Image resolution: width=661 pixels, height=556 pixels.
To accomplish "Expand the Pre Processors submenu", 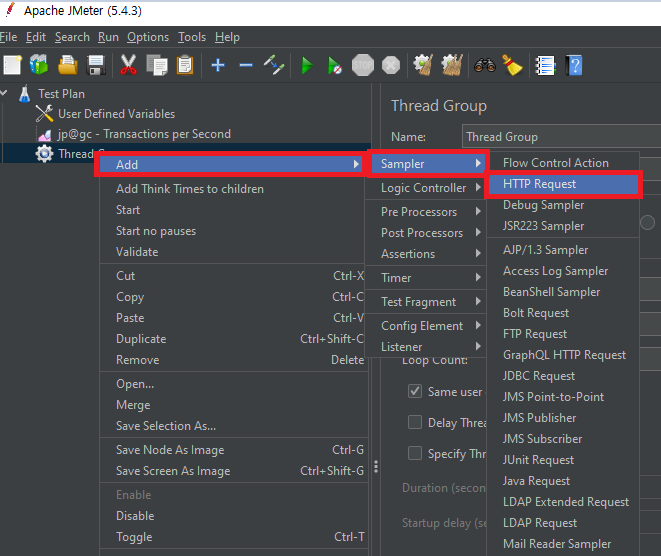I will pos(426,212).
